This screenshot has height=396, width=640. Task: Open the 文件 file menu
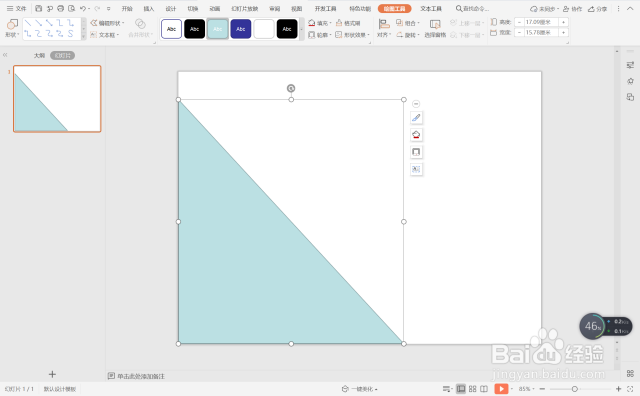16,9
